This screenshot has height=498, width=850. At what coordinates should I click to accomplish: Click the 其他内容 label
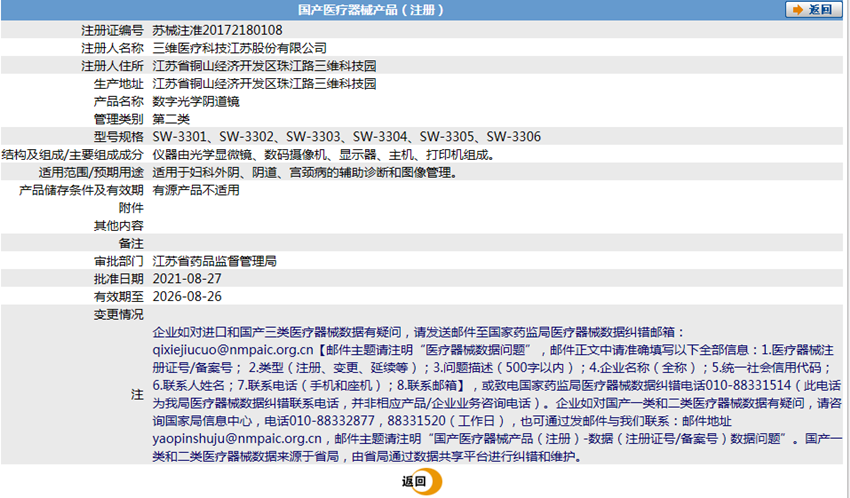coord(118,225)
